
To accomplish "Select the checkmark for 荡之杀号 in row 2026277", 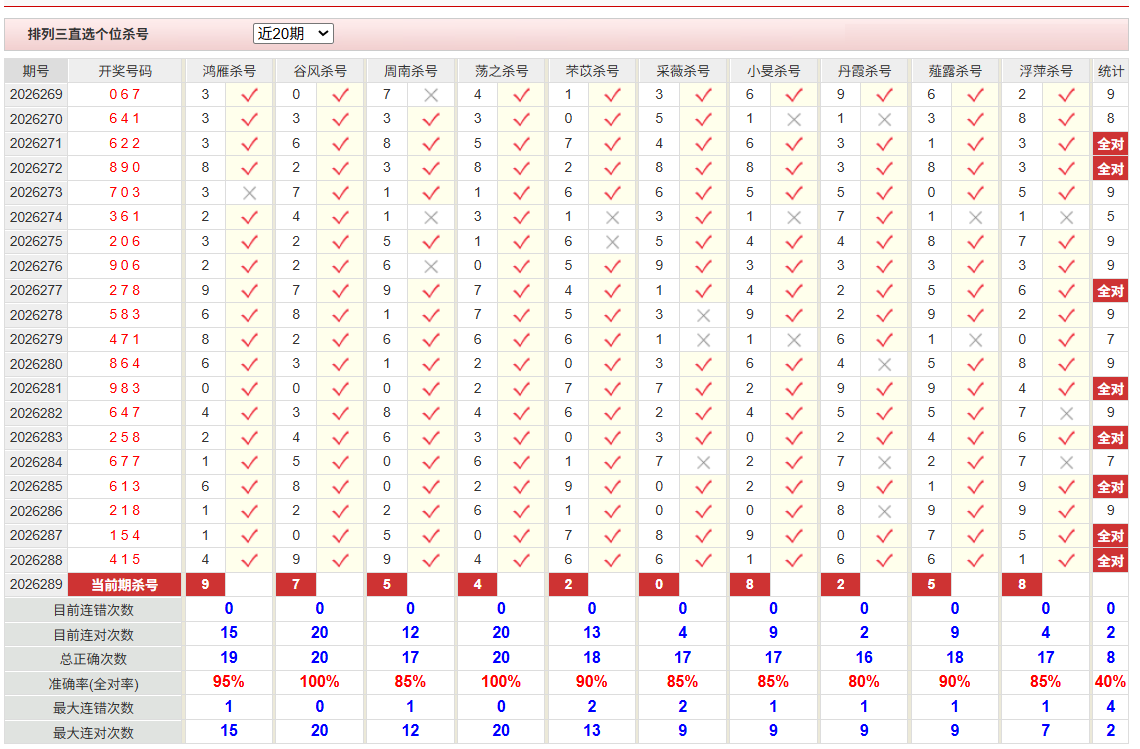I will [x=521, y=291].
